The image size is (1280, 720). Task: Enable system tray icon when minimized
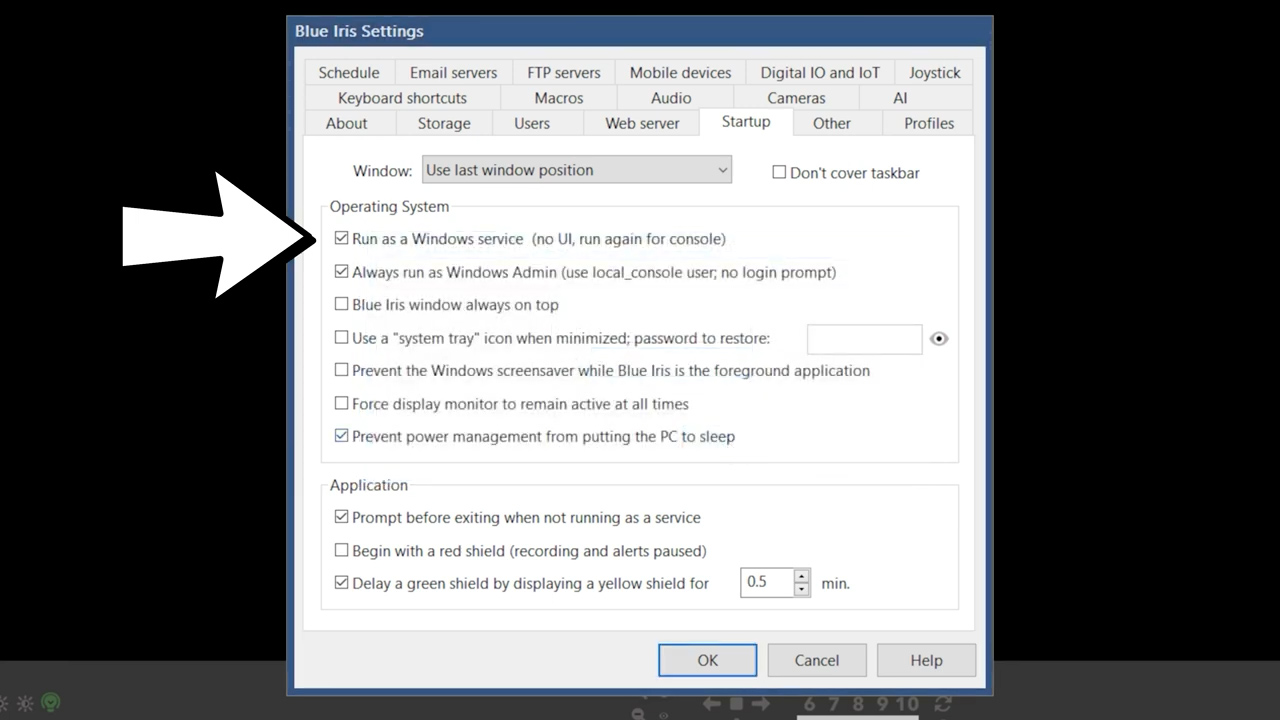pyautogui.click(x=341, y=338)
